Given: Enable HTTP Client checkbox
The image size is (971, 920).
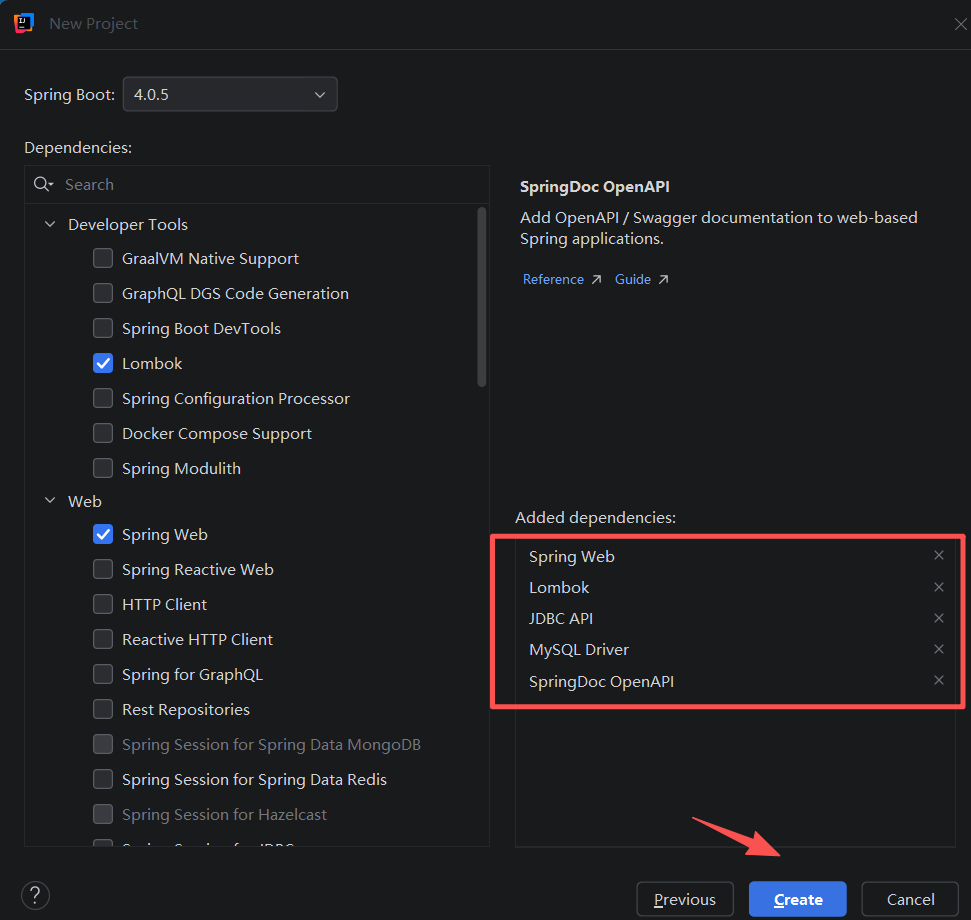Looking at the screenshot, I should tap(103, 604).
